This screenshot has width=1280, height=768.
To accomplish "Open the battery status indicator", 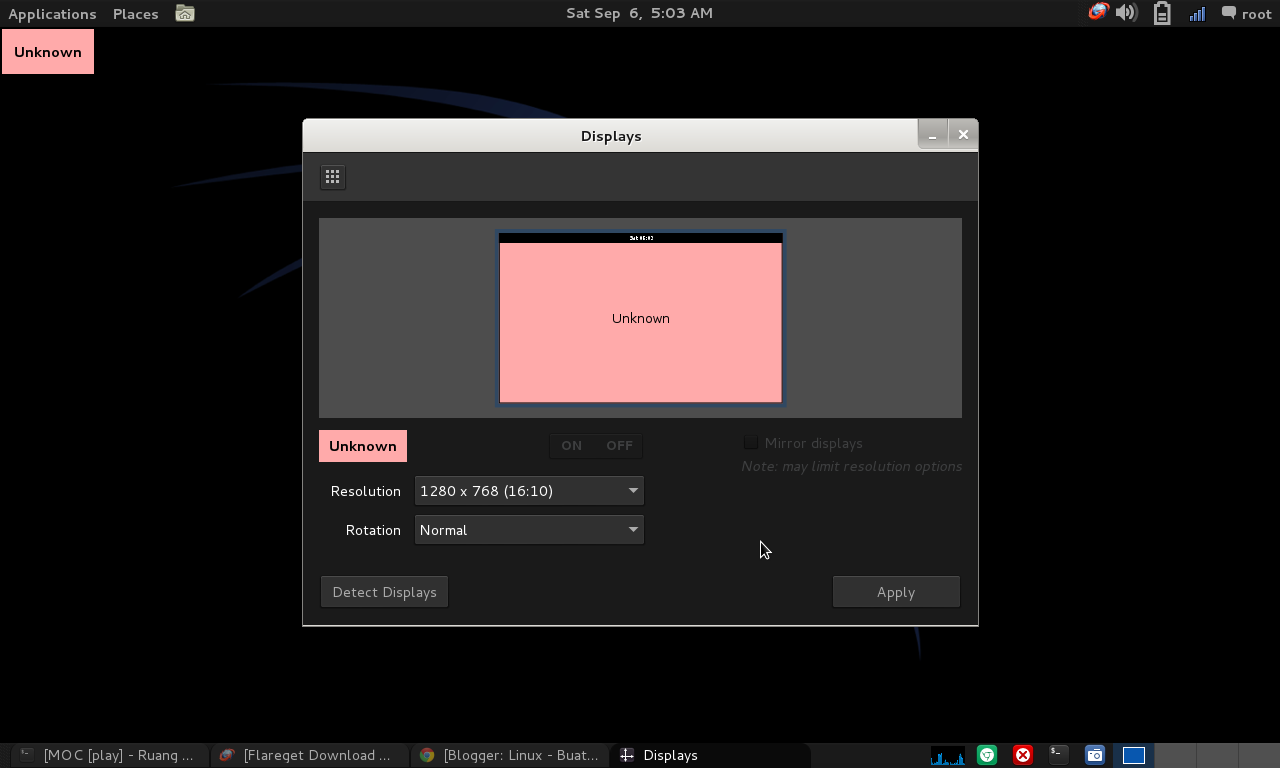I will pos(1162,13).
